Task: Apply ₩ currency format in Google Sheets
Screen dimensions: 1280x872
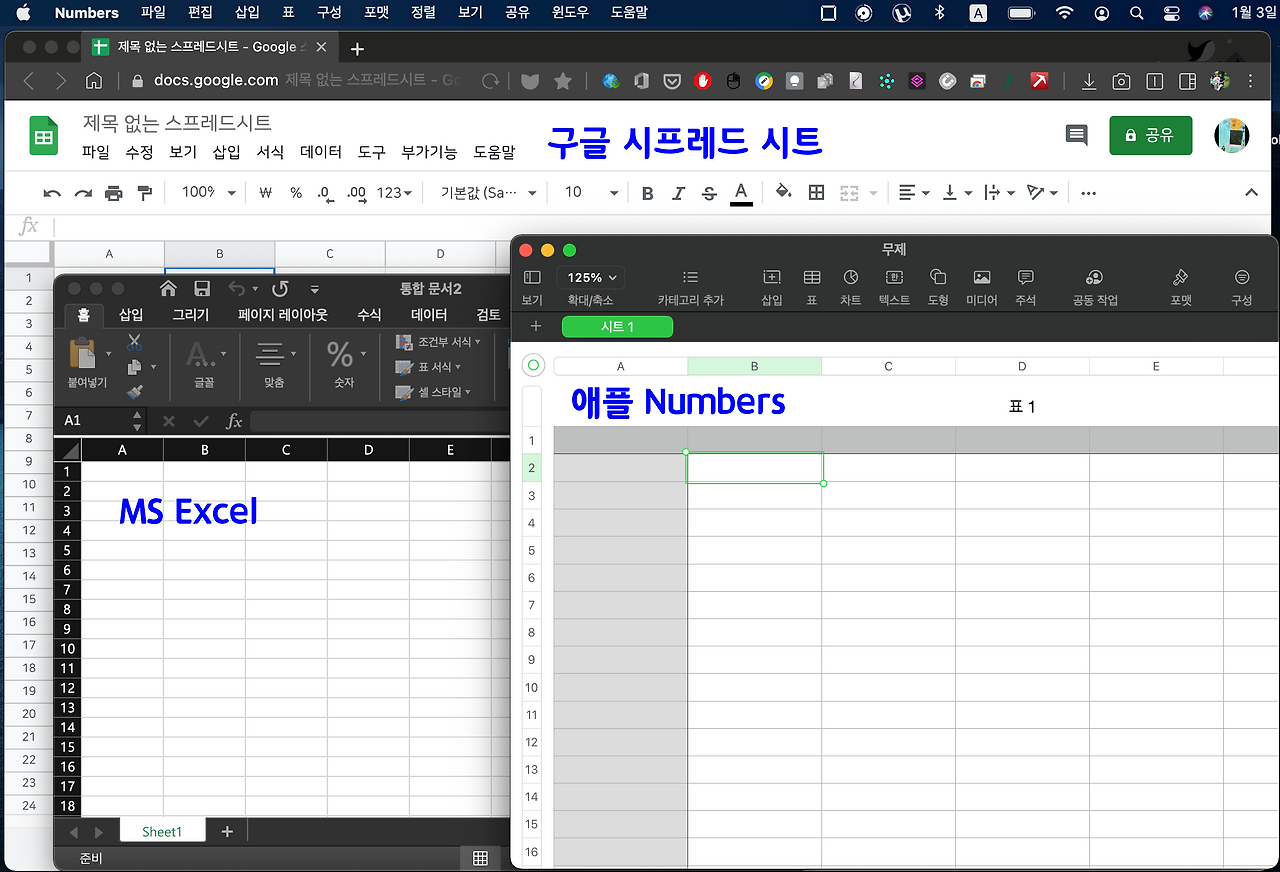Action: (265, 193)
